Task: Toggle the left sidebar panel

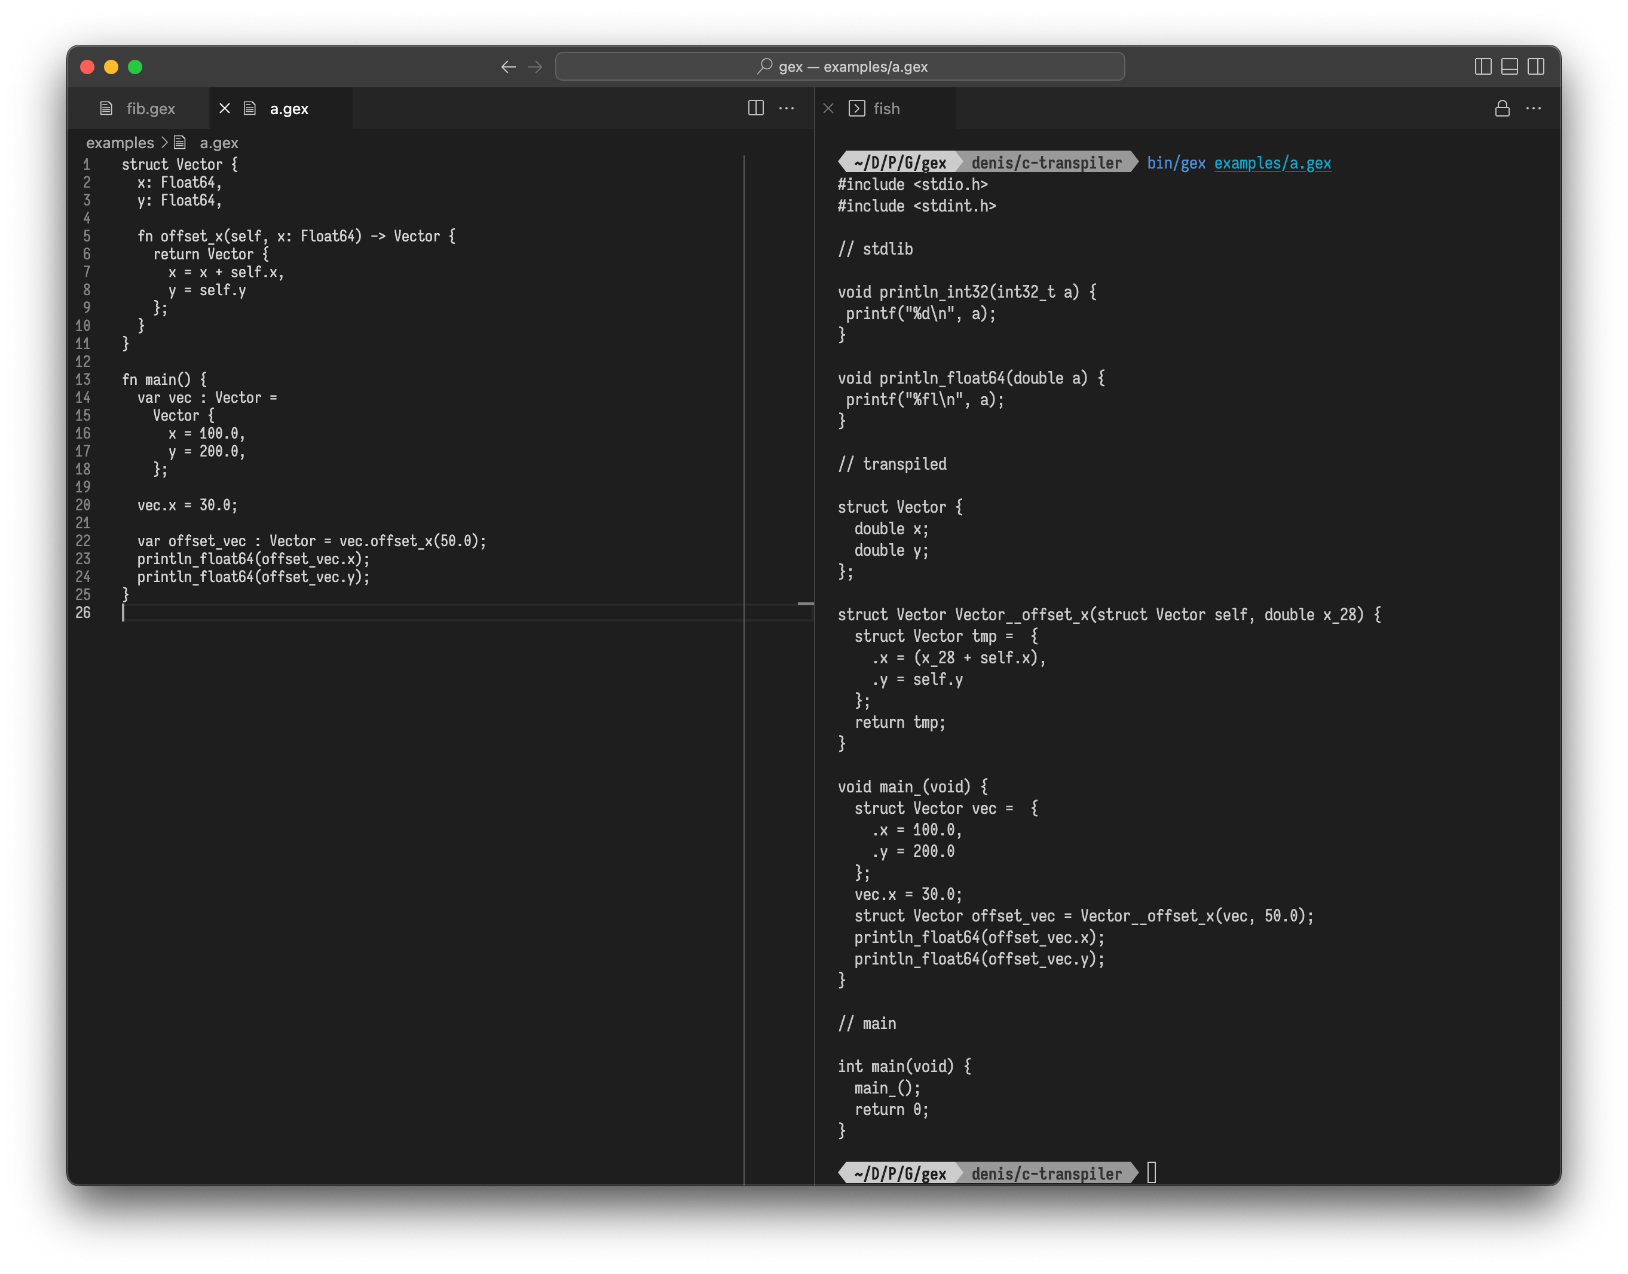Action: click(x=1483, y=67)
